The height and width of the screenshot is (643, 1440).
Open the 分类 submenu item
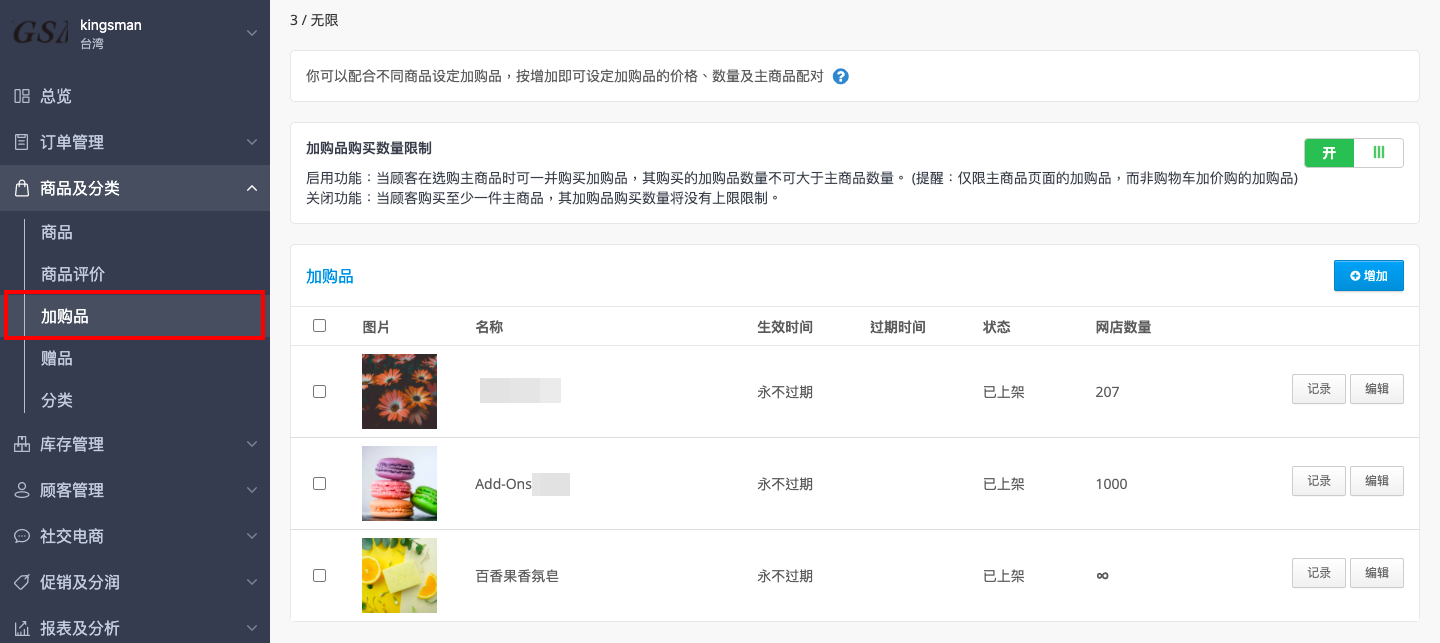pos(56,400)
